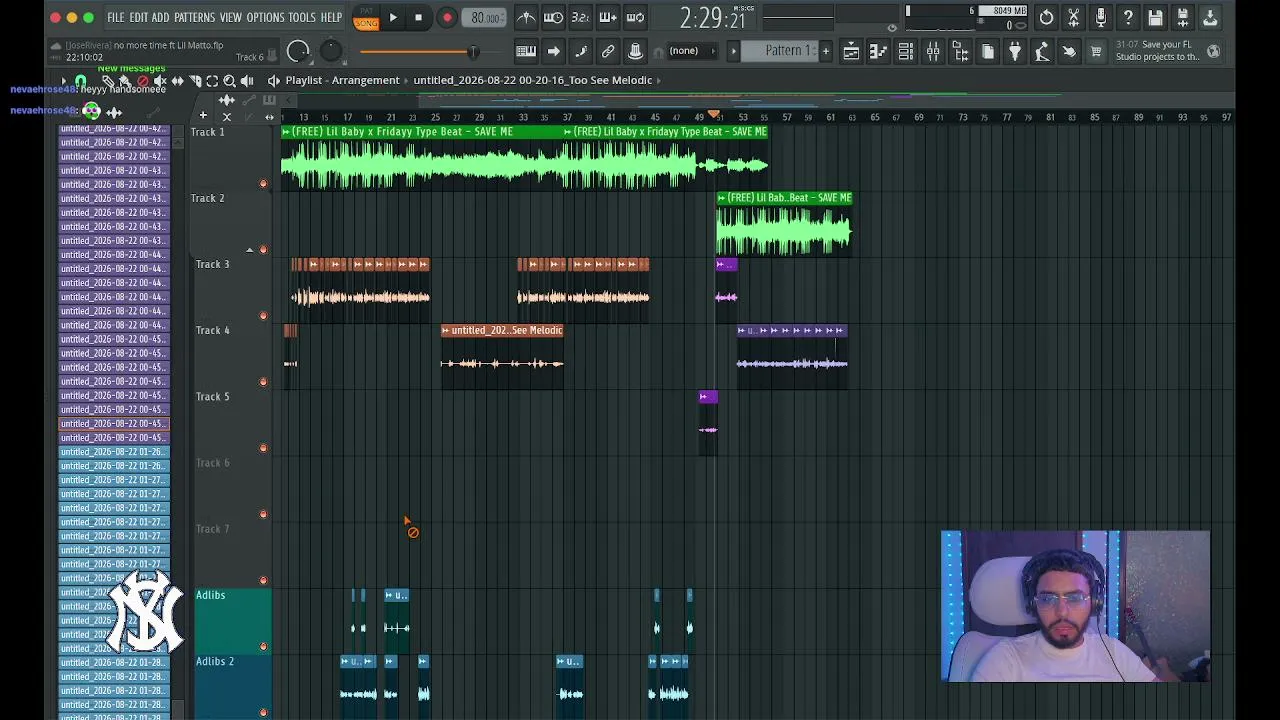The image size is (1280, 720).
Task: Toggle the playlist snap magnet
Action: coord(81,80)
